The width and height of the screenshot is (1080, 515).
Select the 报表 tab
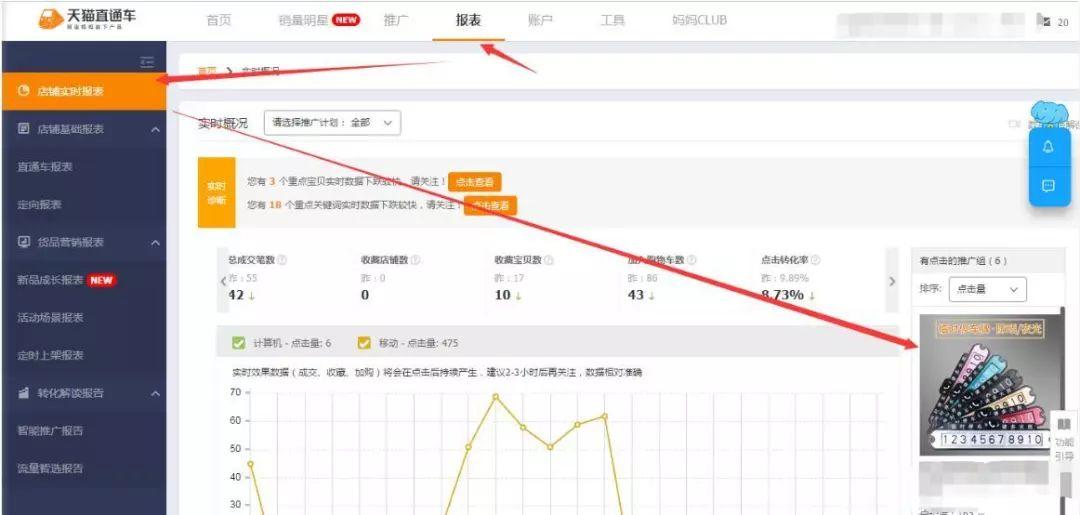click(x=468, y=20)
